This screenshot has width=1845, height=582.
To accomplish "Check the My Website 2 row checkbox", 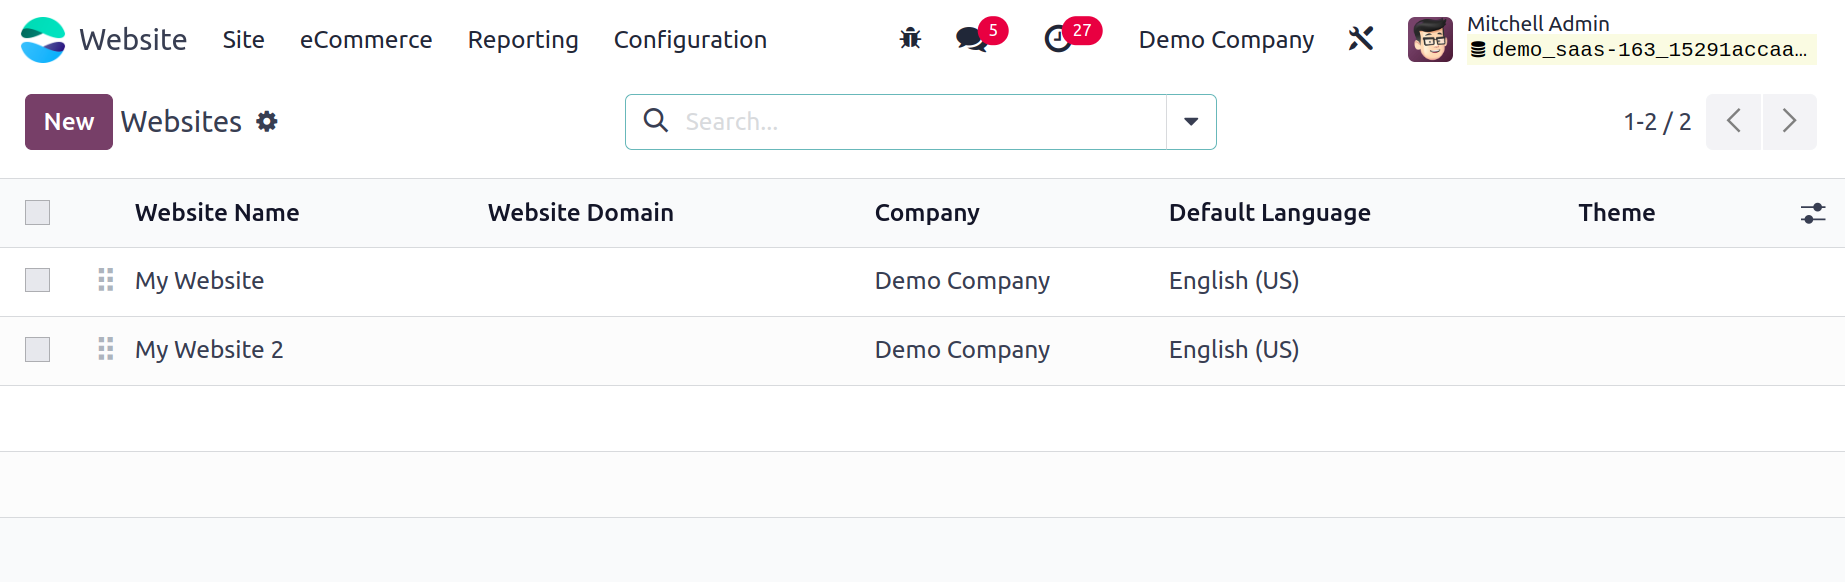I will tap(38, 349).
